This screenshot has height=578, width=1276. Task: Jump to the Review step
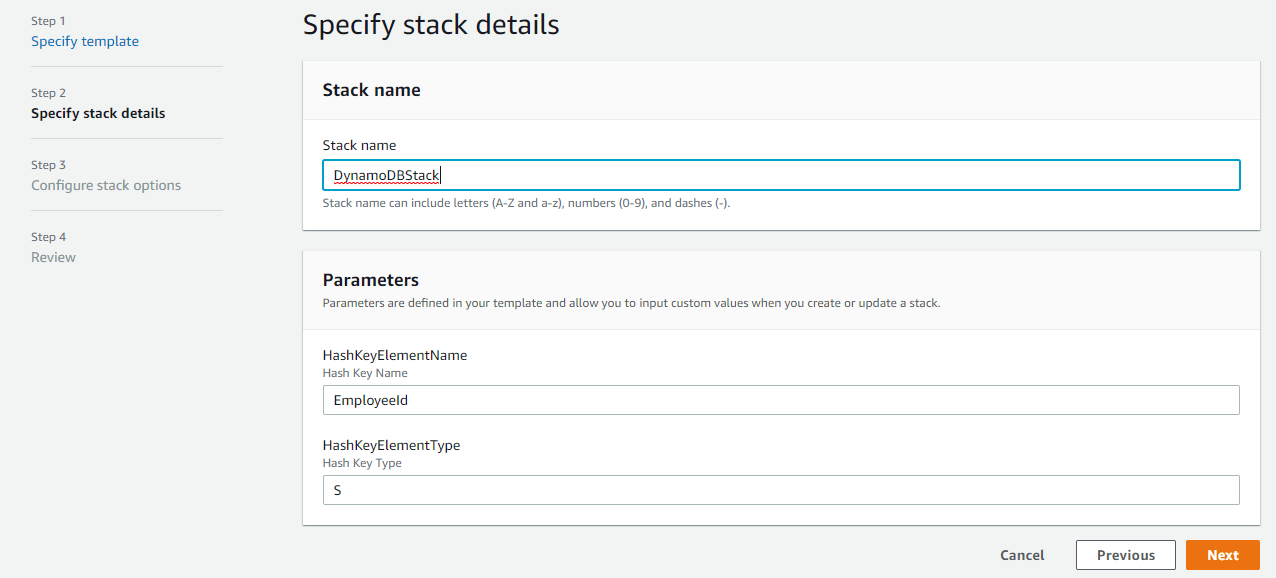53,257
